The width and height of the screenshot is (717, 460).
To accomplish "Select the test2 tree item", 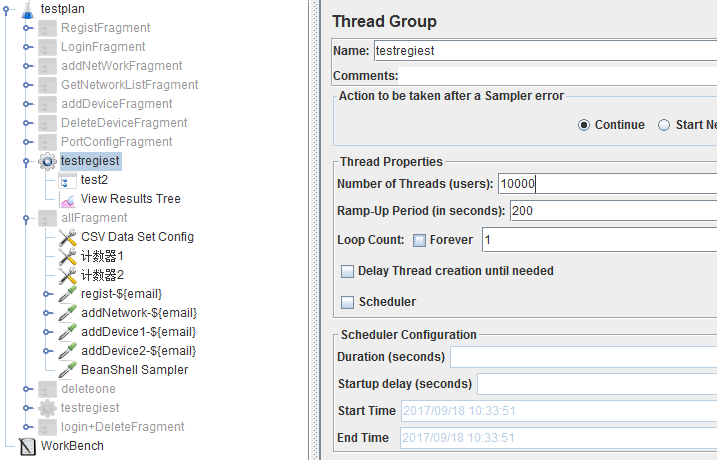I will pos(94,180).
